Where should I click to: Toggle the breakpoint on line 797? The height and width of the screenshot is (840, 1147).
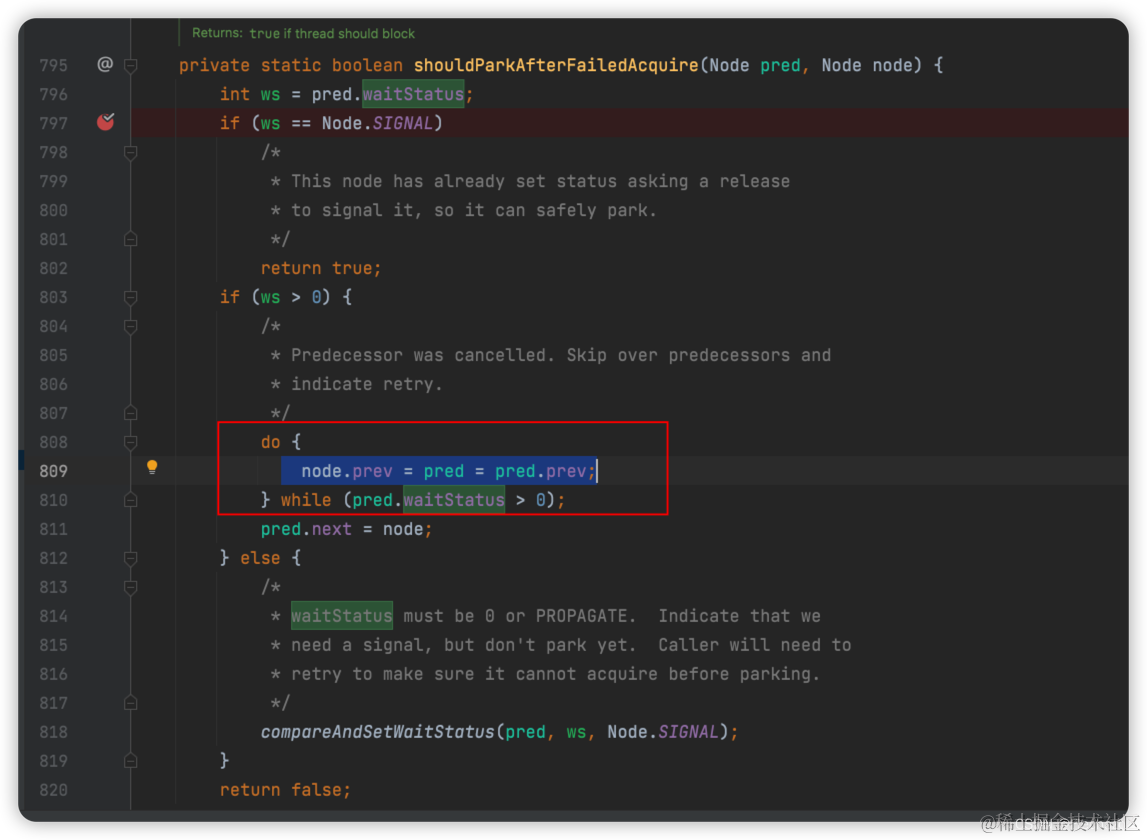click(x=105, y=122)
